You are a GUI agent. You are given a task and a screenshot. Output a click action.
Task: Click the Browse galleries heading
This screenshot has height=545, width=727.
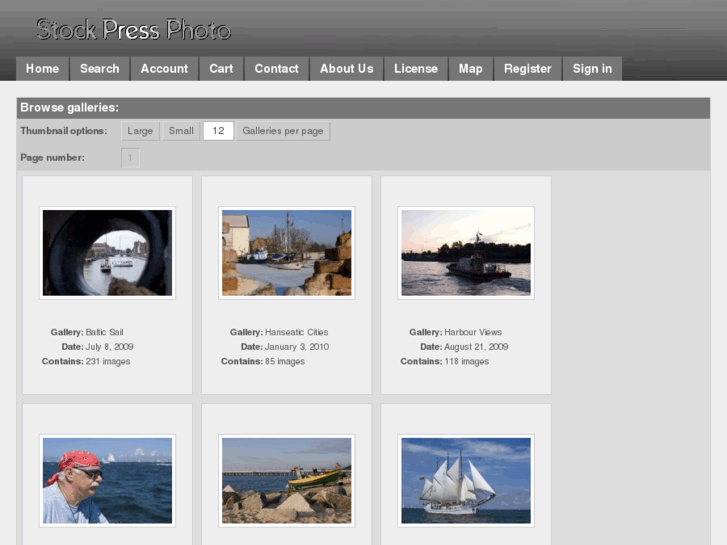(70, 108)
